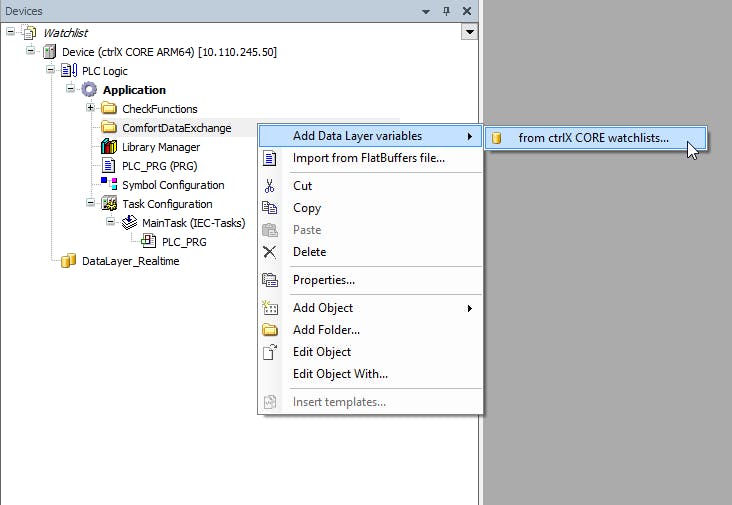Click the Add Folder yellow icon
Image resolution: width=732 pixels, height=505 pixels.
pyautogui.click(x=270, y=330)
